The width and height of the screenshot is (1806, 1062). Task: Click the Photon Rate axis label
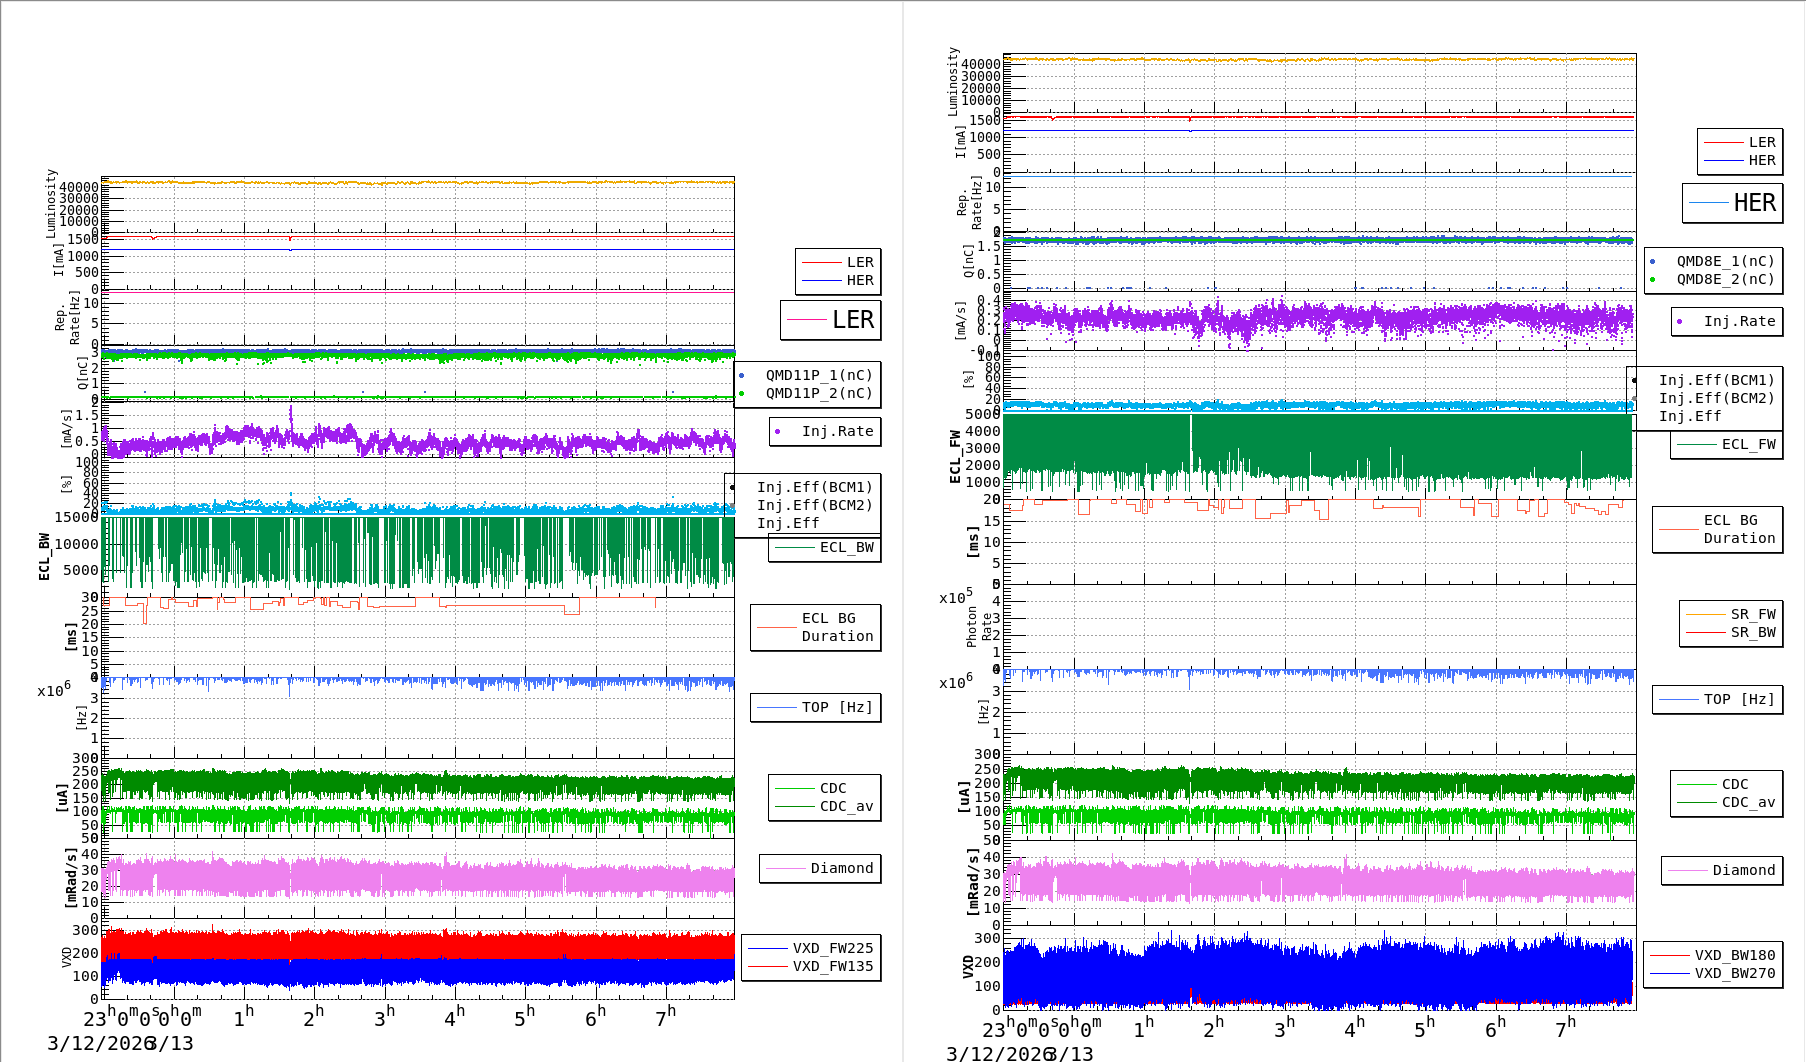[x=979, y=627]
